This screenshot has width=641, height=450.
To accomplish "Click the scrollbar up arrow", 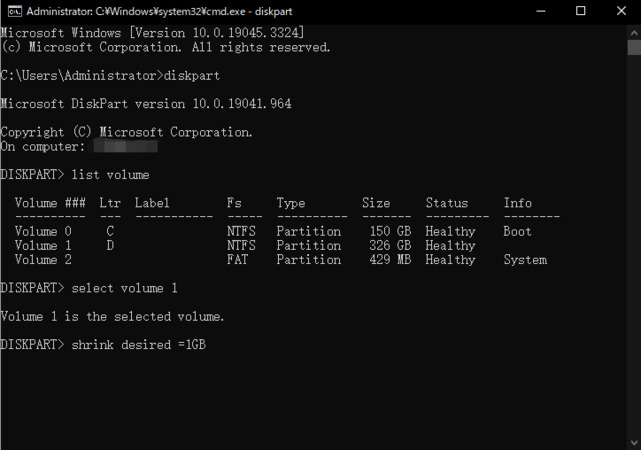I will coord(634,32).
